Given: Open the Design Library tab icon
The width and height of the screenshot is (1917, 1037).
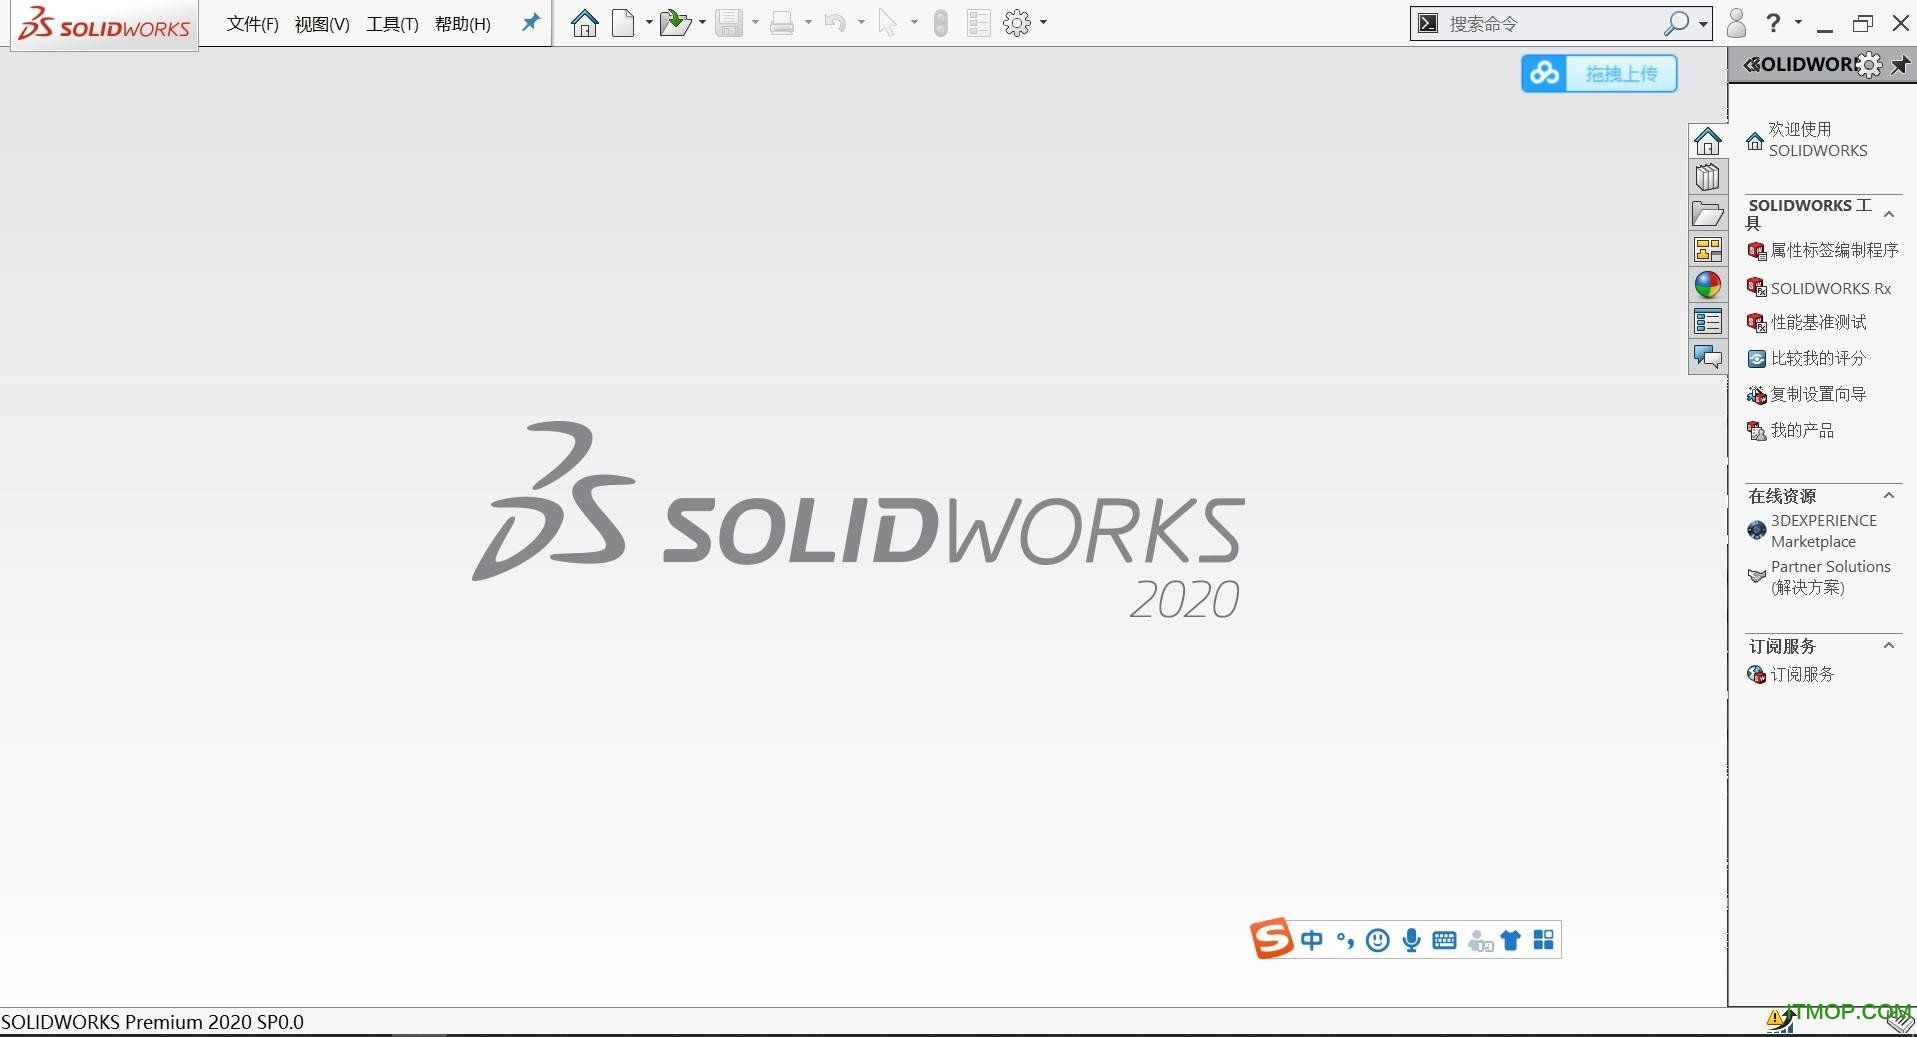Looking at the screenshot, I should pos(1708,177).
